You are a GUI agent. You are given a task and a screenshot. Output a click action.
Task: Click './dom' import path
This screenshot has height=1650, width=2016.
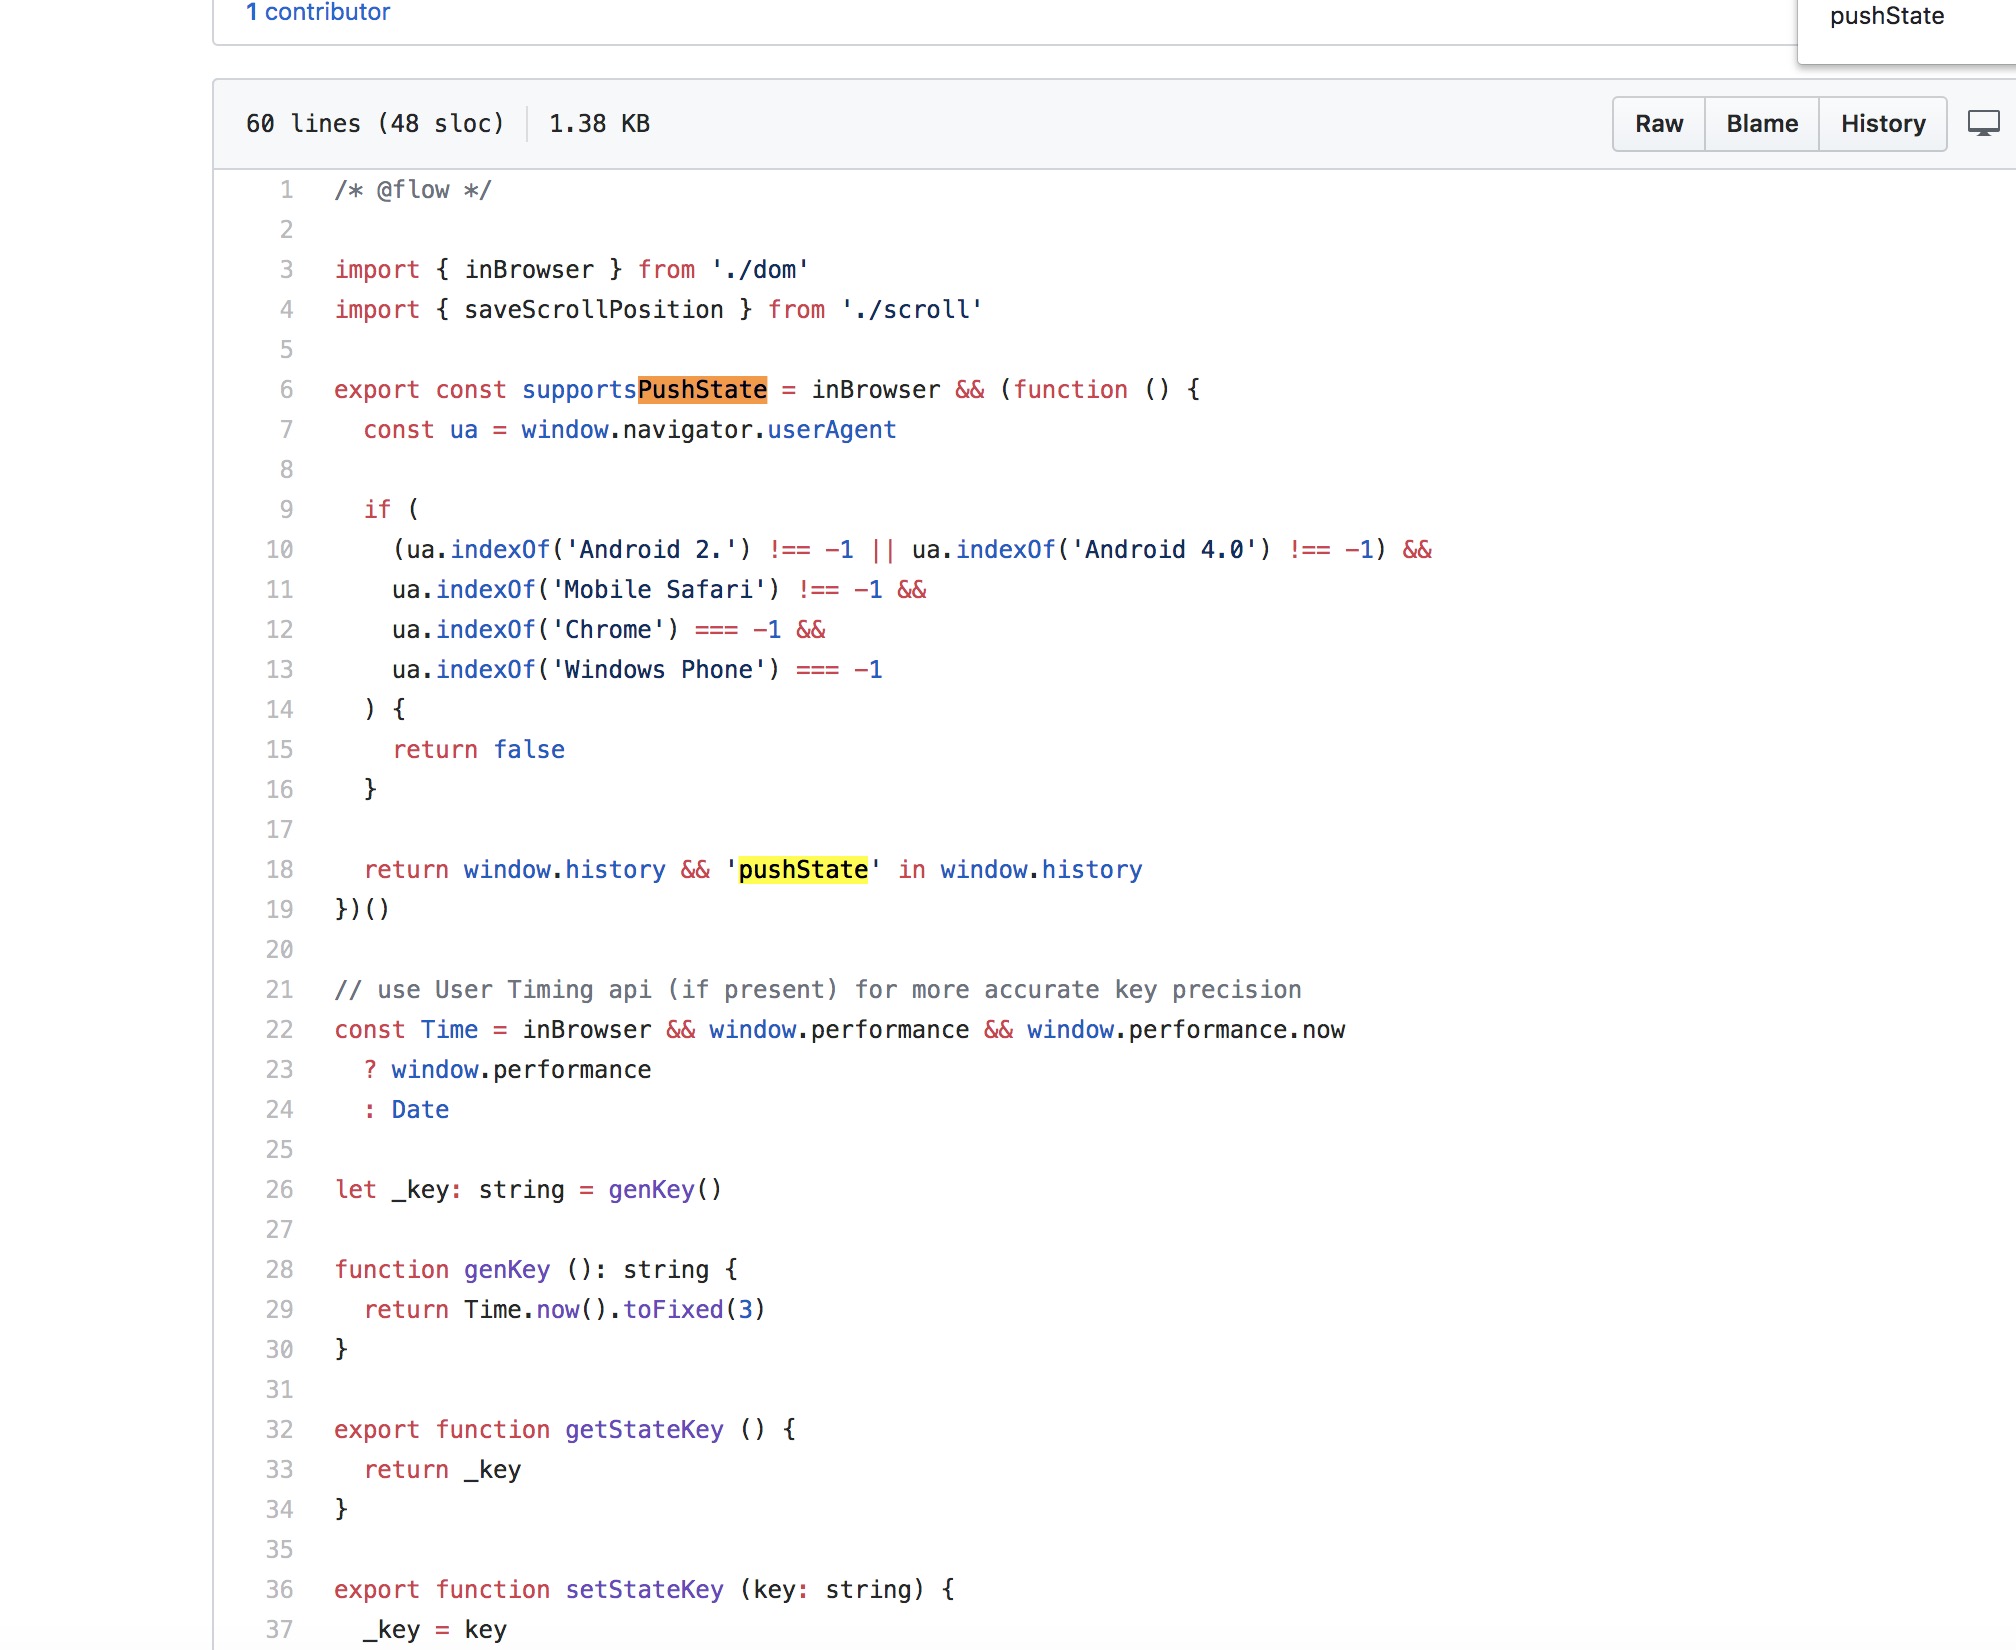point(760,269)
